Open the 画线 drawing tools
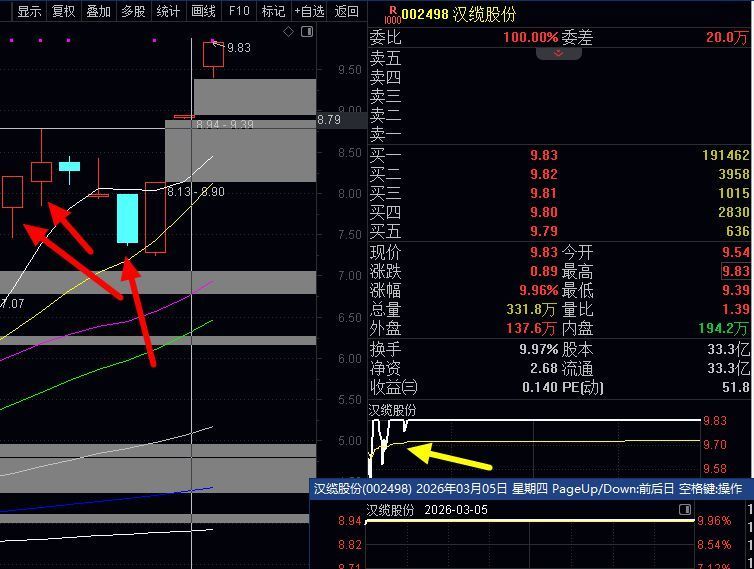The width and height of the screenshot is (754, 569). click(x=203, y=11)
